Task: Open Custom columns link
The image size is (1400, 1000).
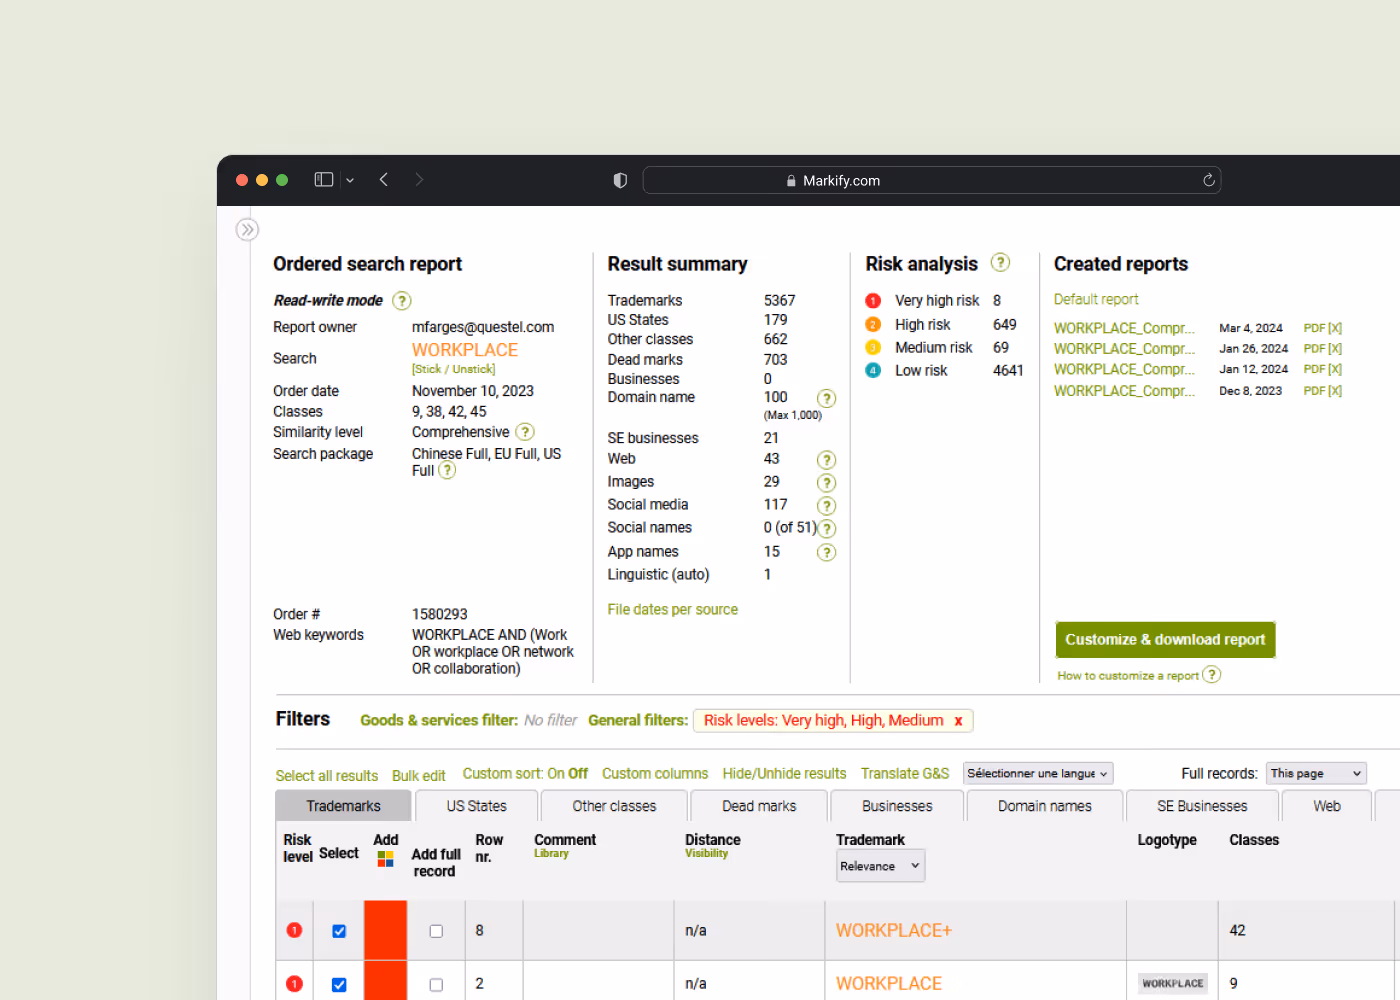Action: (x=655, y=773)
